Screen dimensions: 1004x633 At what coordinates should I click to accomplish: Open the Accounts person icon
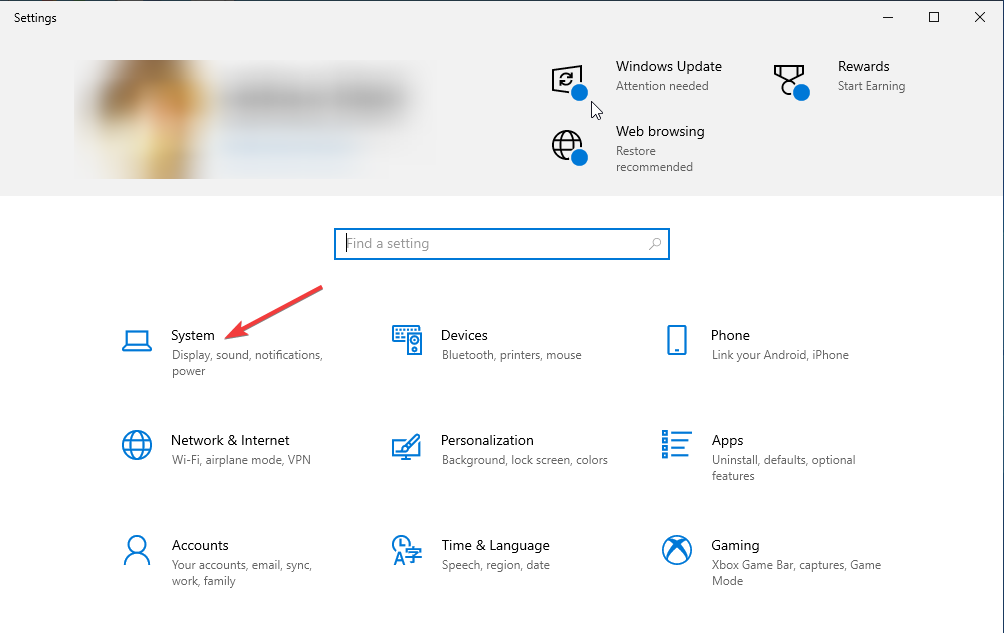point(137,550)
